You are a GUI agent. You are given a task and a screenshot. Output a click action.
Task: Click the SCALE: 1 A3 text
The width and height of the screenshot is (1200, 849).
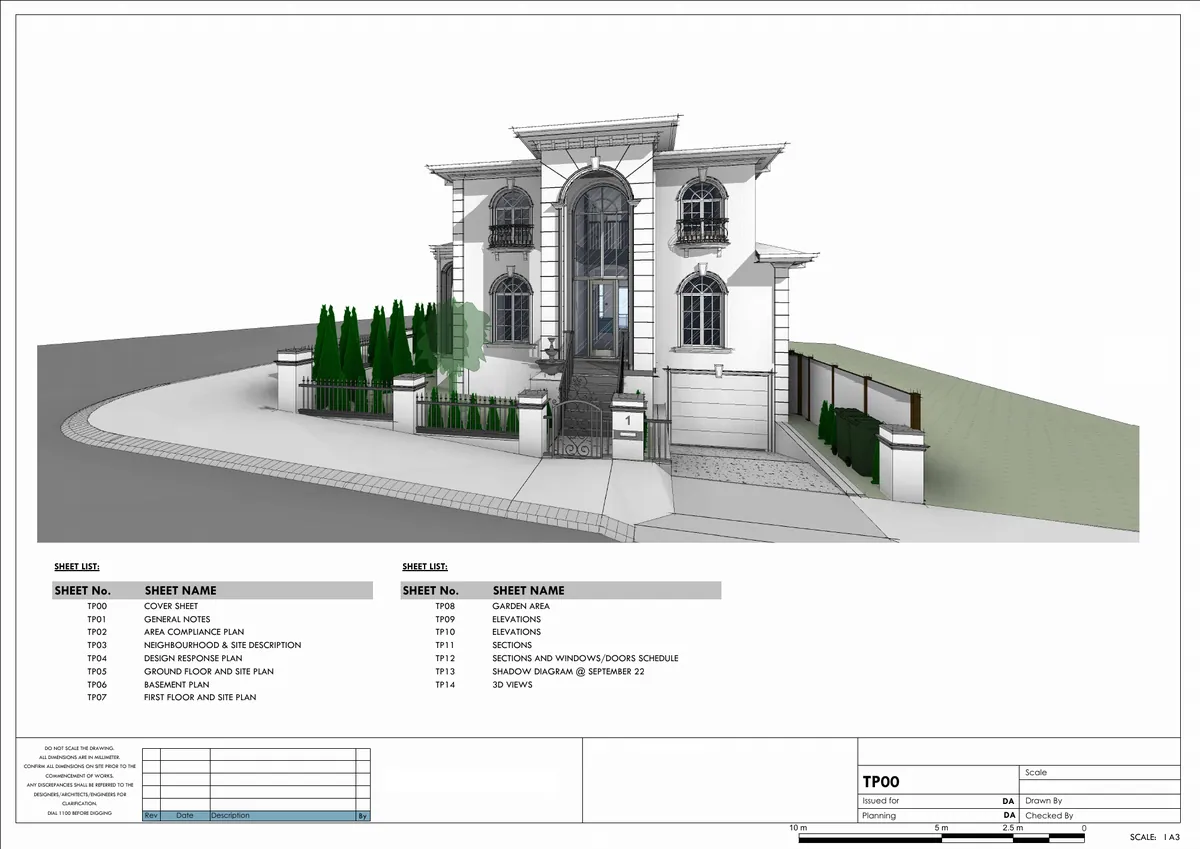[1157, 837]
